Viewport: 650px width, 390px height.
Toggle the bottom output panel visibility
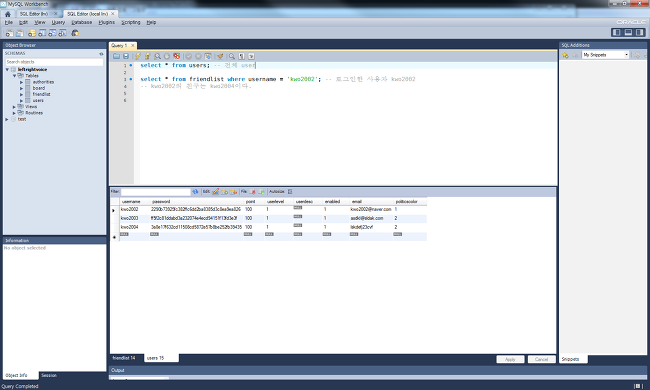click(x=628, y=32)
